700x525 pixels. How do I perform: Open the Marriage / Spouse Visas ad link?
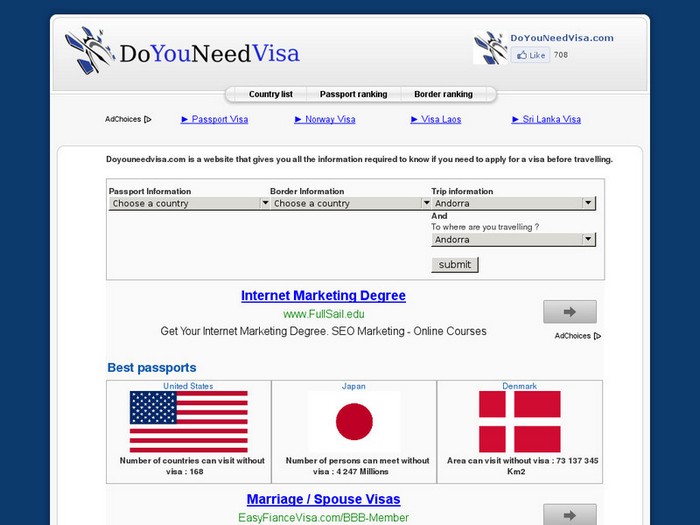coord(323,499)
